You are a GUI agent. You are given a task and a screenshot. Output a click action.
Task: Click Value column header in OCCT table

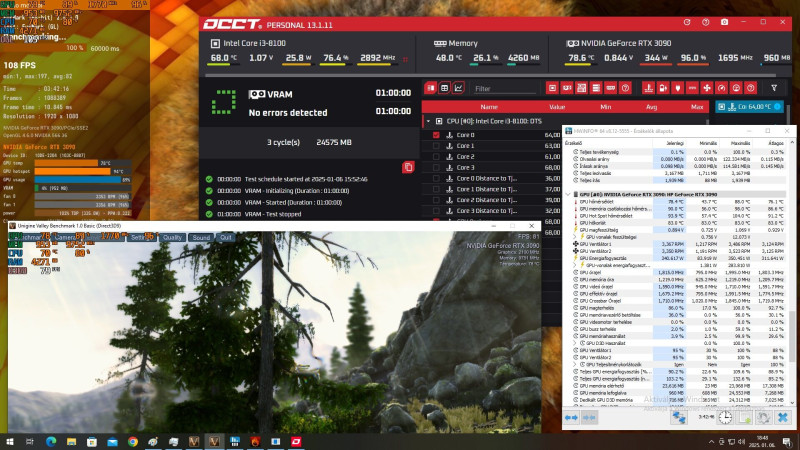(x=557, y=107)
